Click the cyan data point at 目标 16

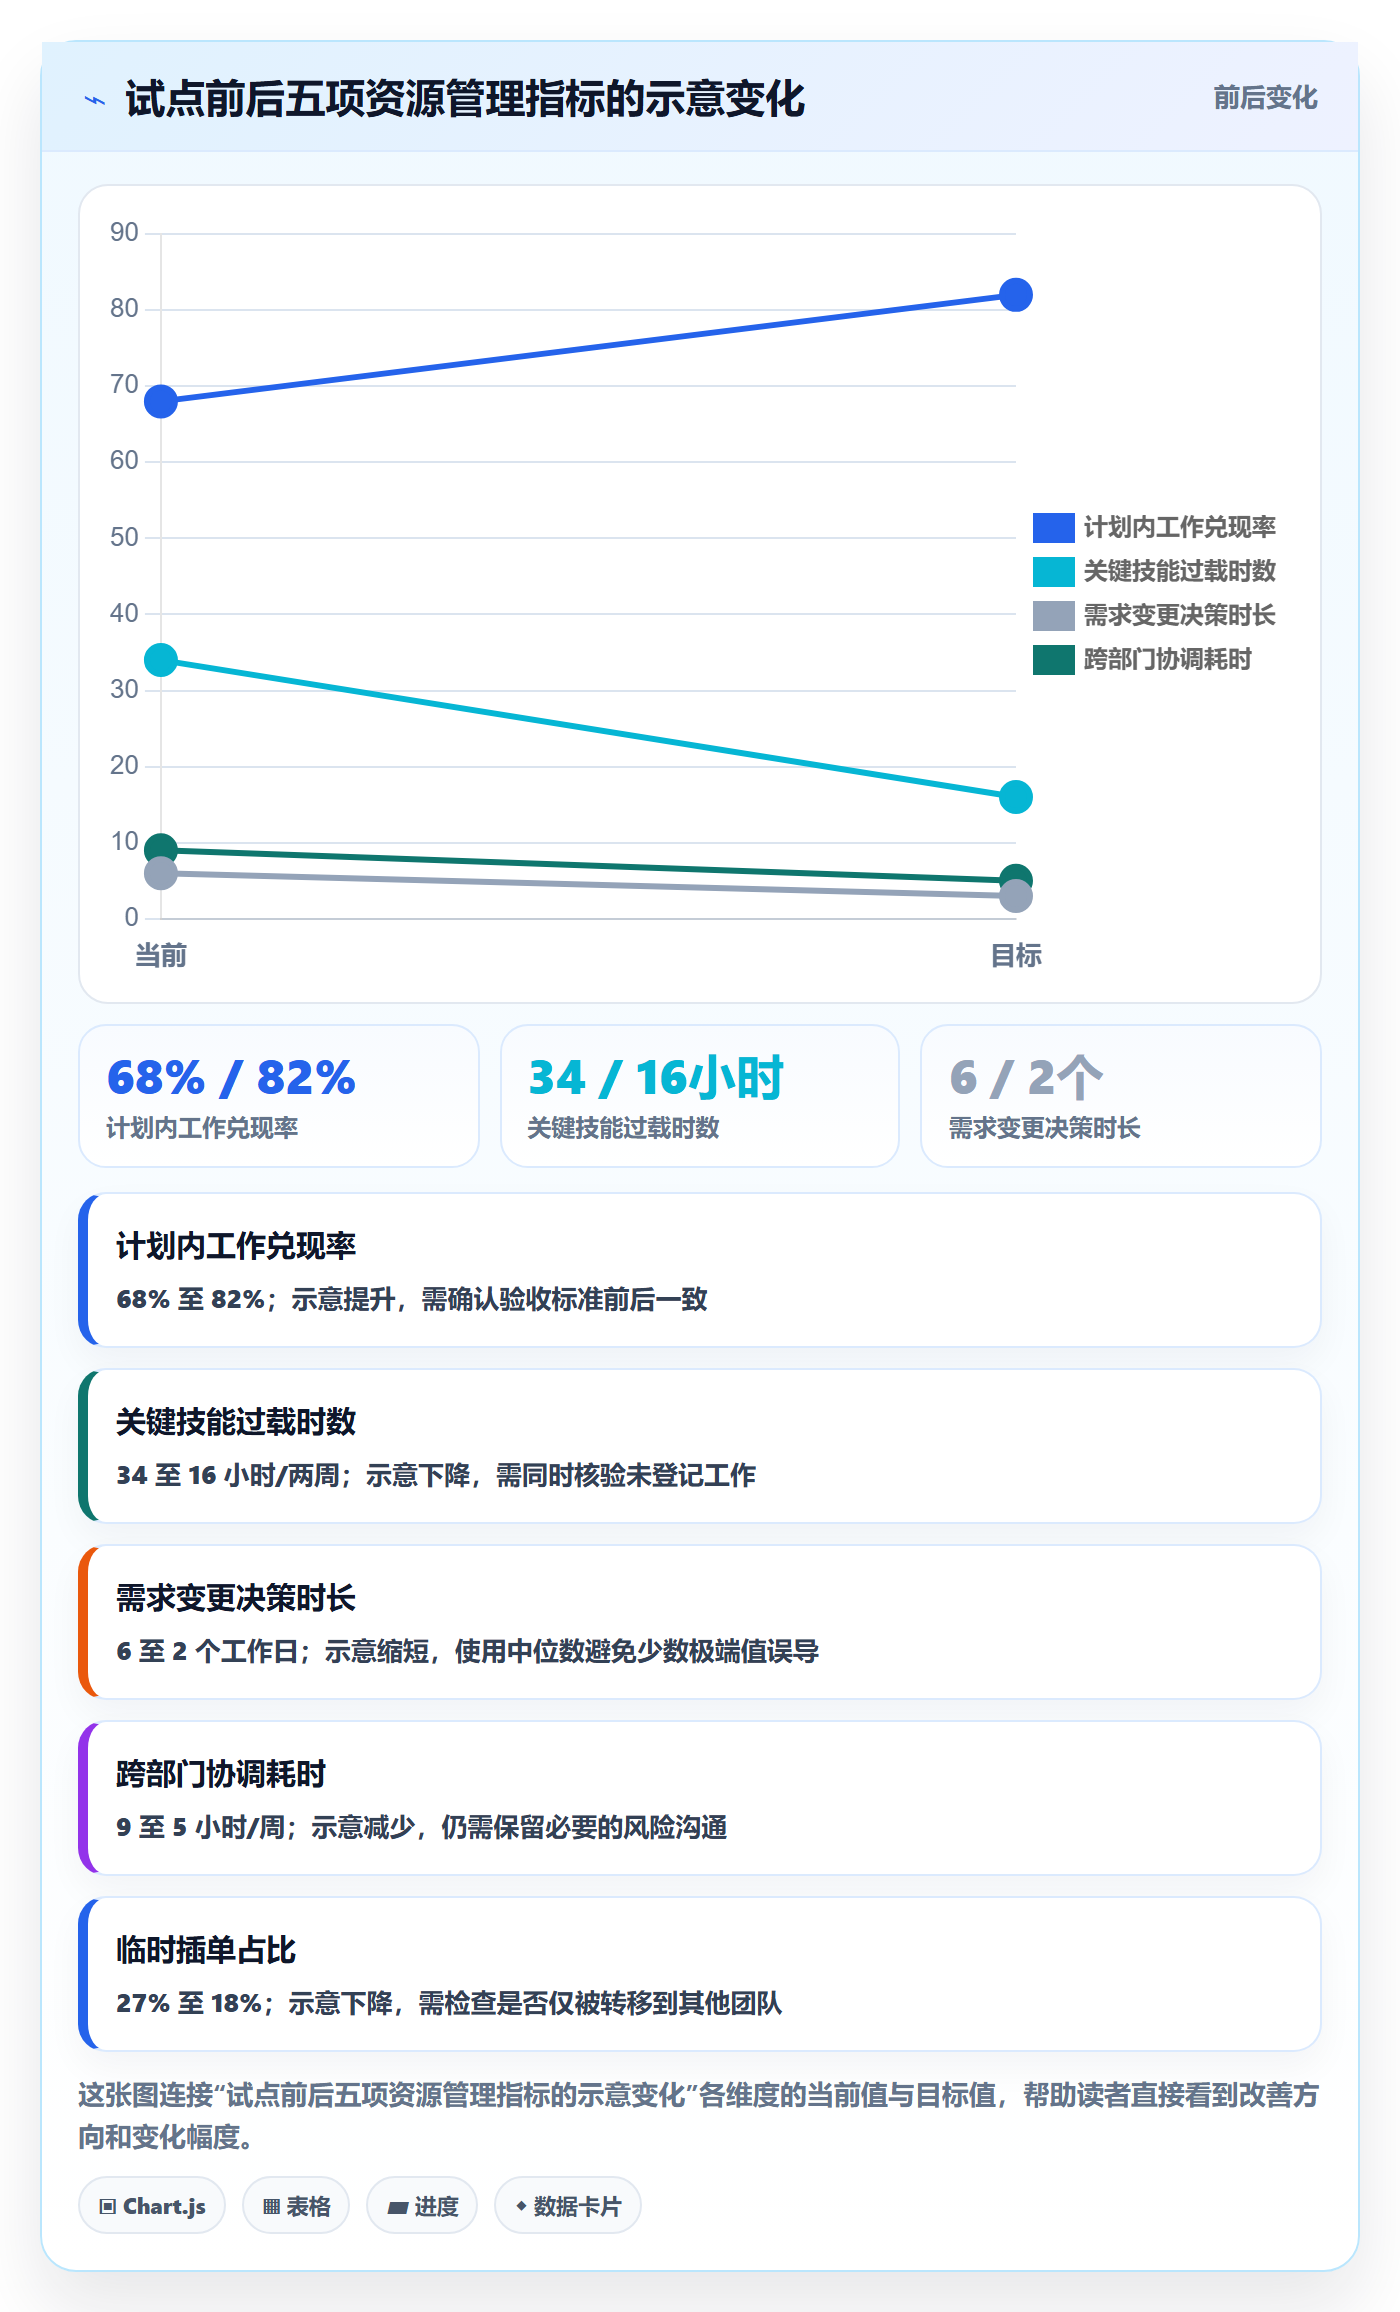[x=1016, y=797]
